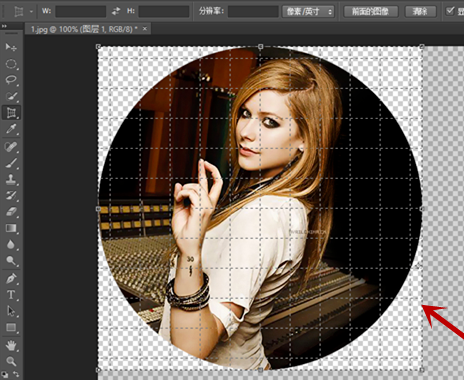Select the Spot Healing Brush tool

pos(11,146)
